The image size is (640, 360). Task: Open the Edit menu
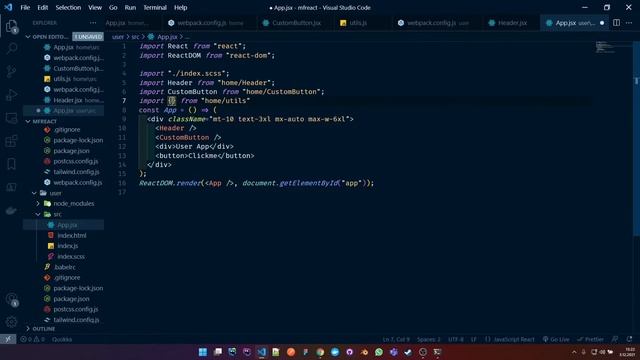42,7
